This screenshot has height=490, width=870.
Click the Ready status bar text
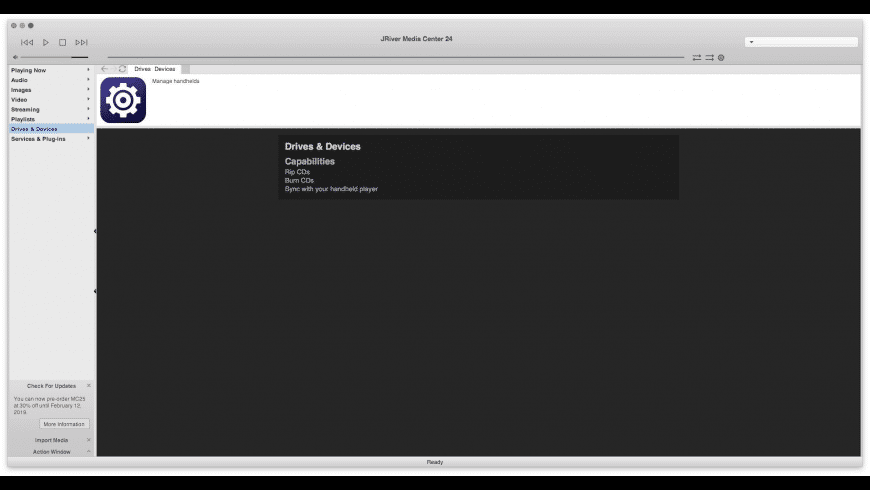pos(434,462)
